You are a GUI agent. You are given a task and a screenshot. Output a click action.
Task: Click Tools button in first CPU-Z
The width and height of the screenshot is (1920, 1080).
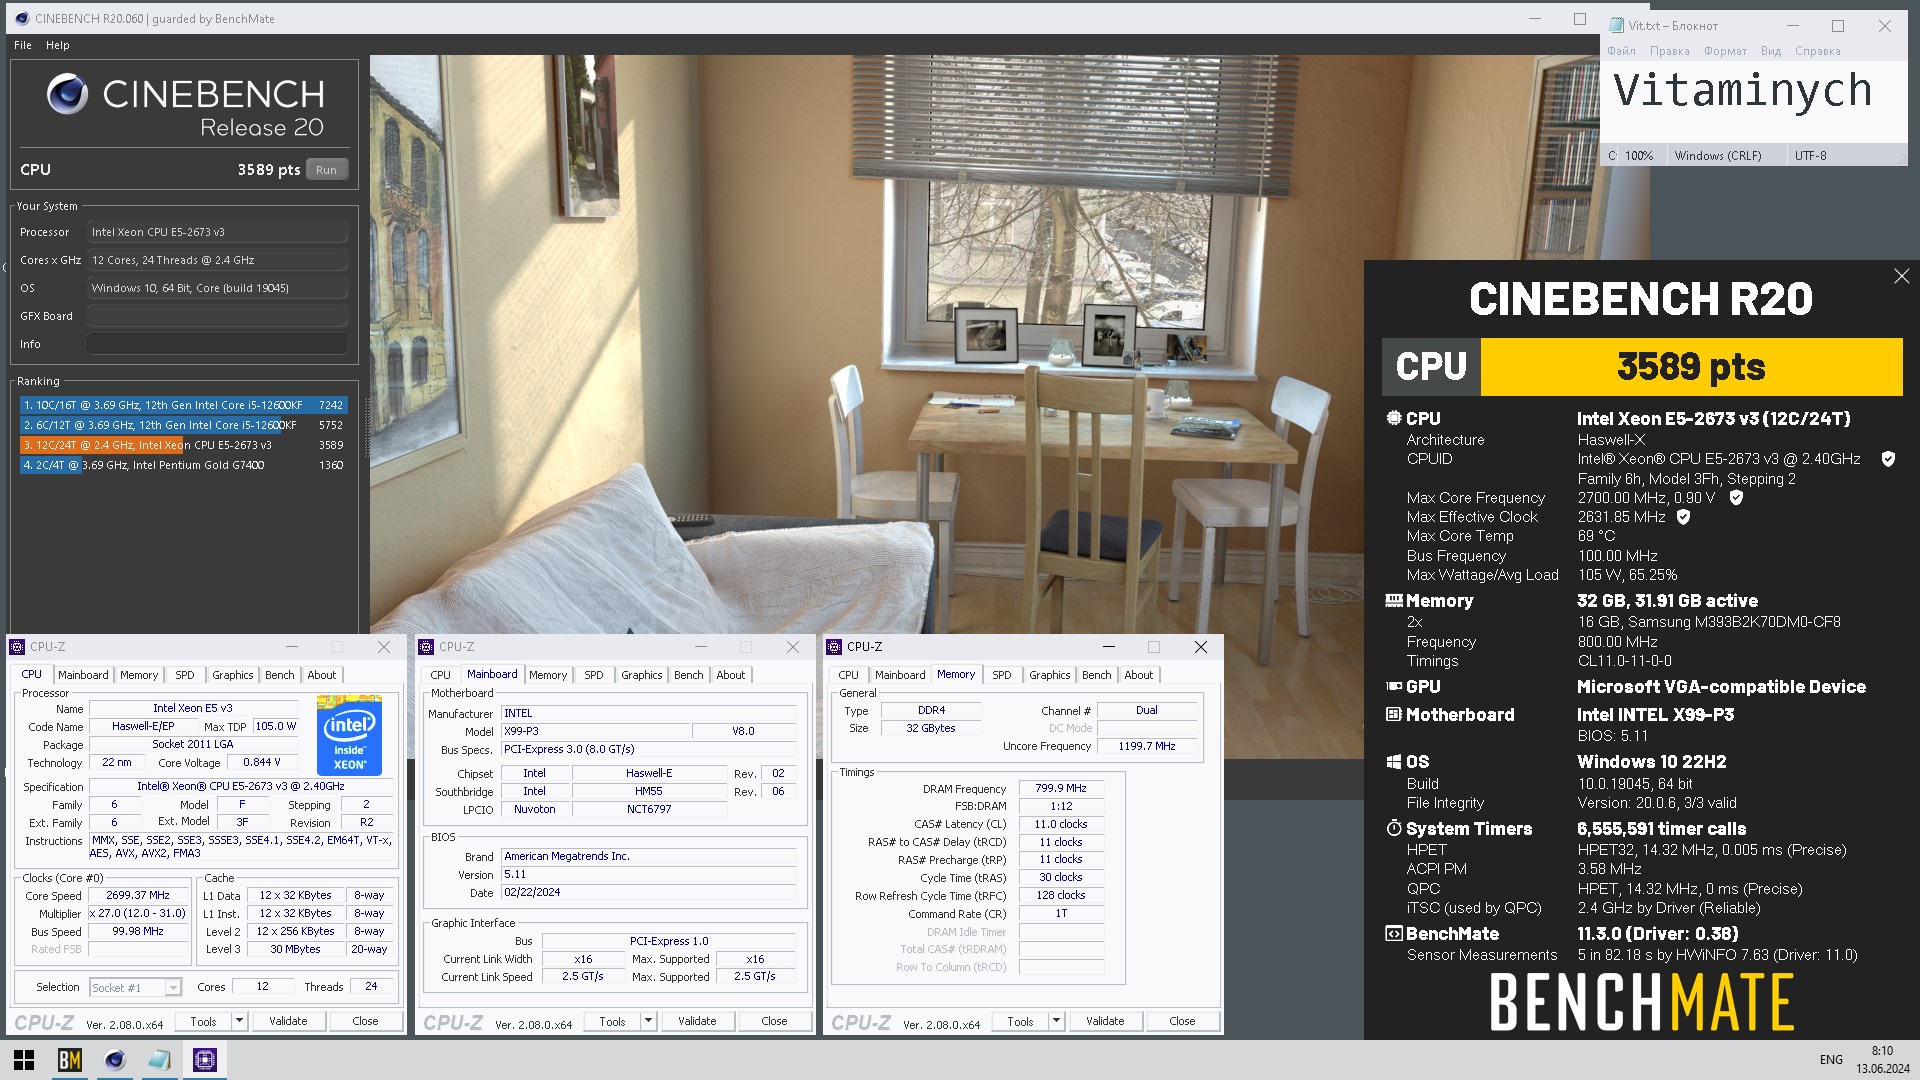click(x=204, y=1021)
